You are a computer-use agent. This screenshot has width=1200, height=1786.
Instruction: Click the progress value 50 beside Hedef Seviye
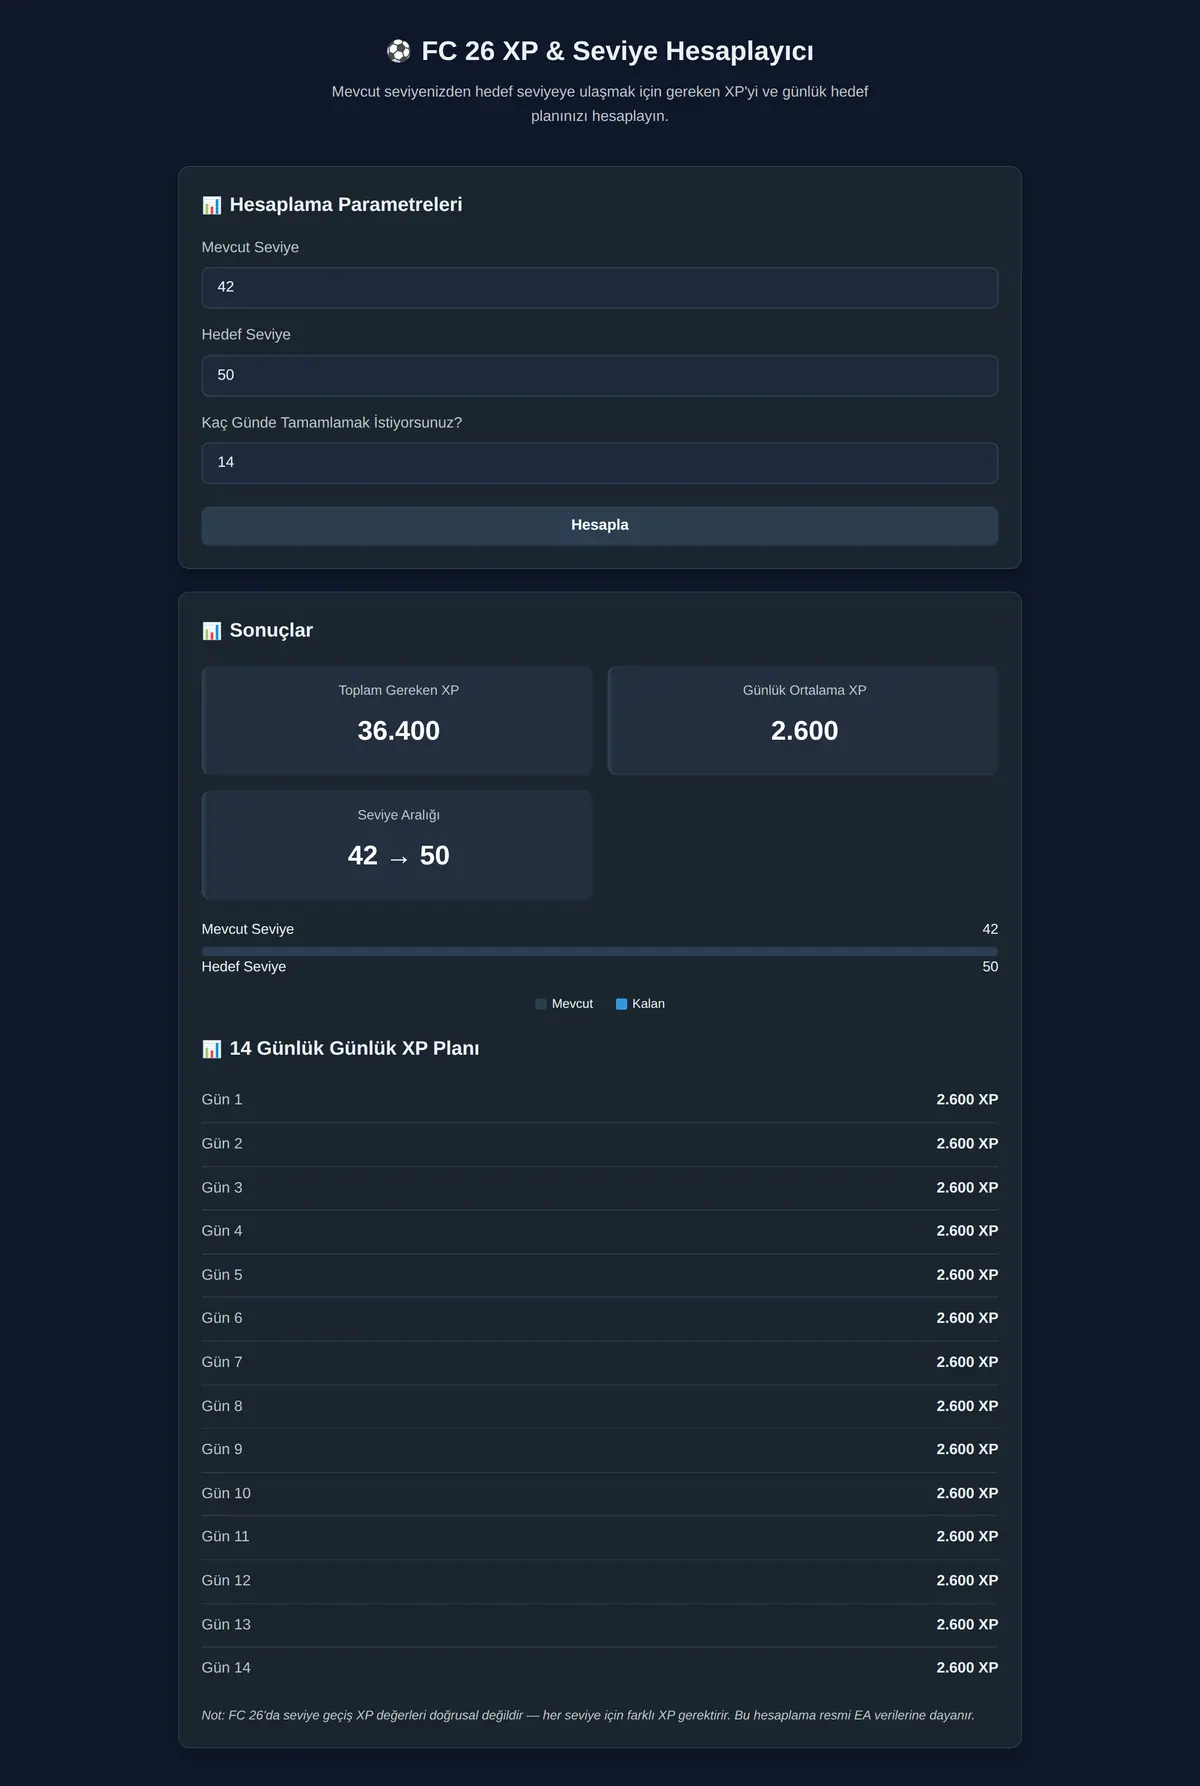click(x=990, y=966)
